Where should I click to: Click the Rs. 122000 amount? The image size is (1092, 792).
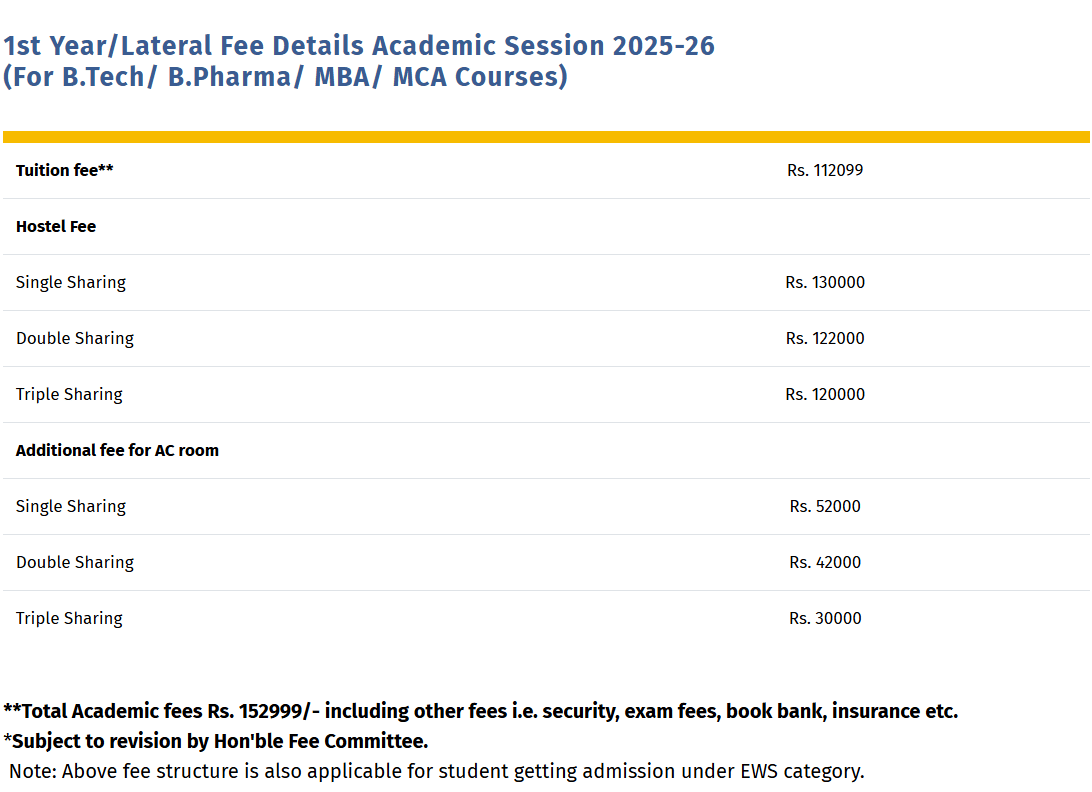coord(825,338)
